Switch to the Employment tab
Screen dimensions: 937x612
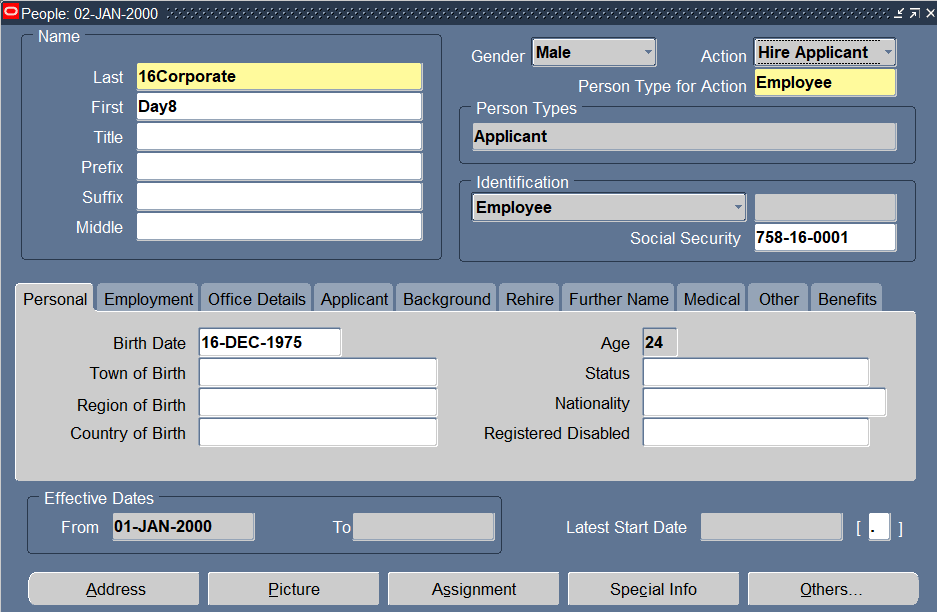coord(148,299)
